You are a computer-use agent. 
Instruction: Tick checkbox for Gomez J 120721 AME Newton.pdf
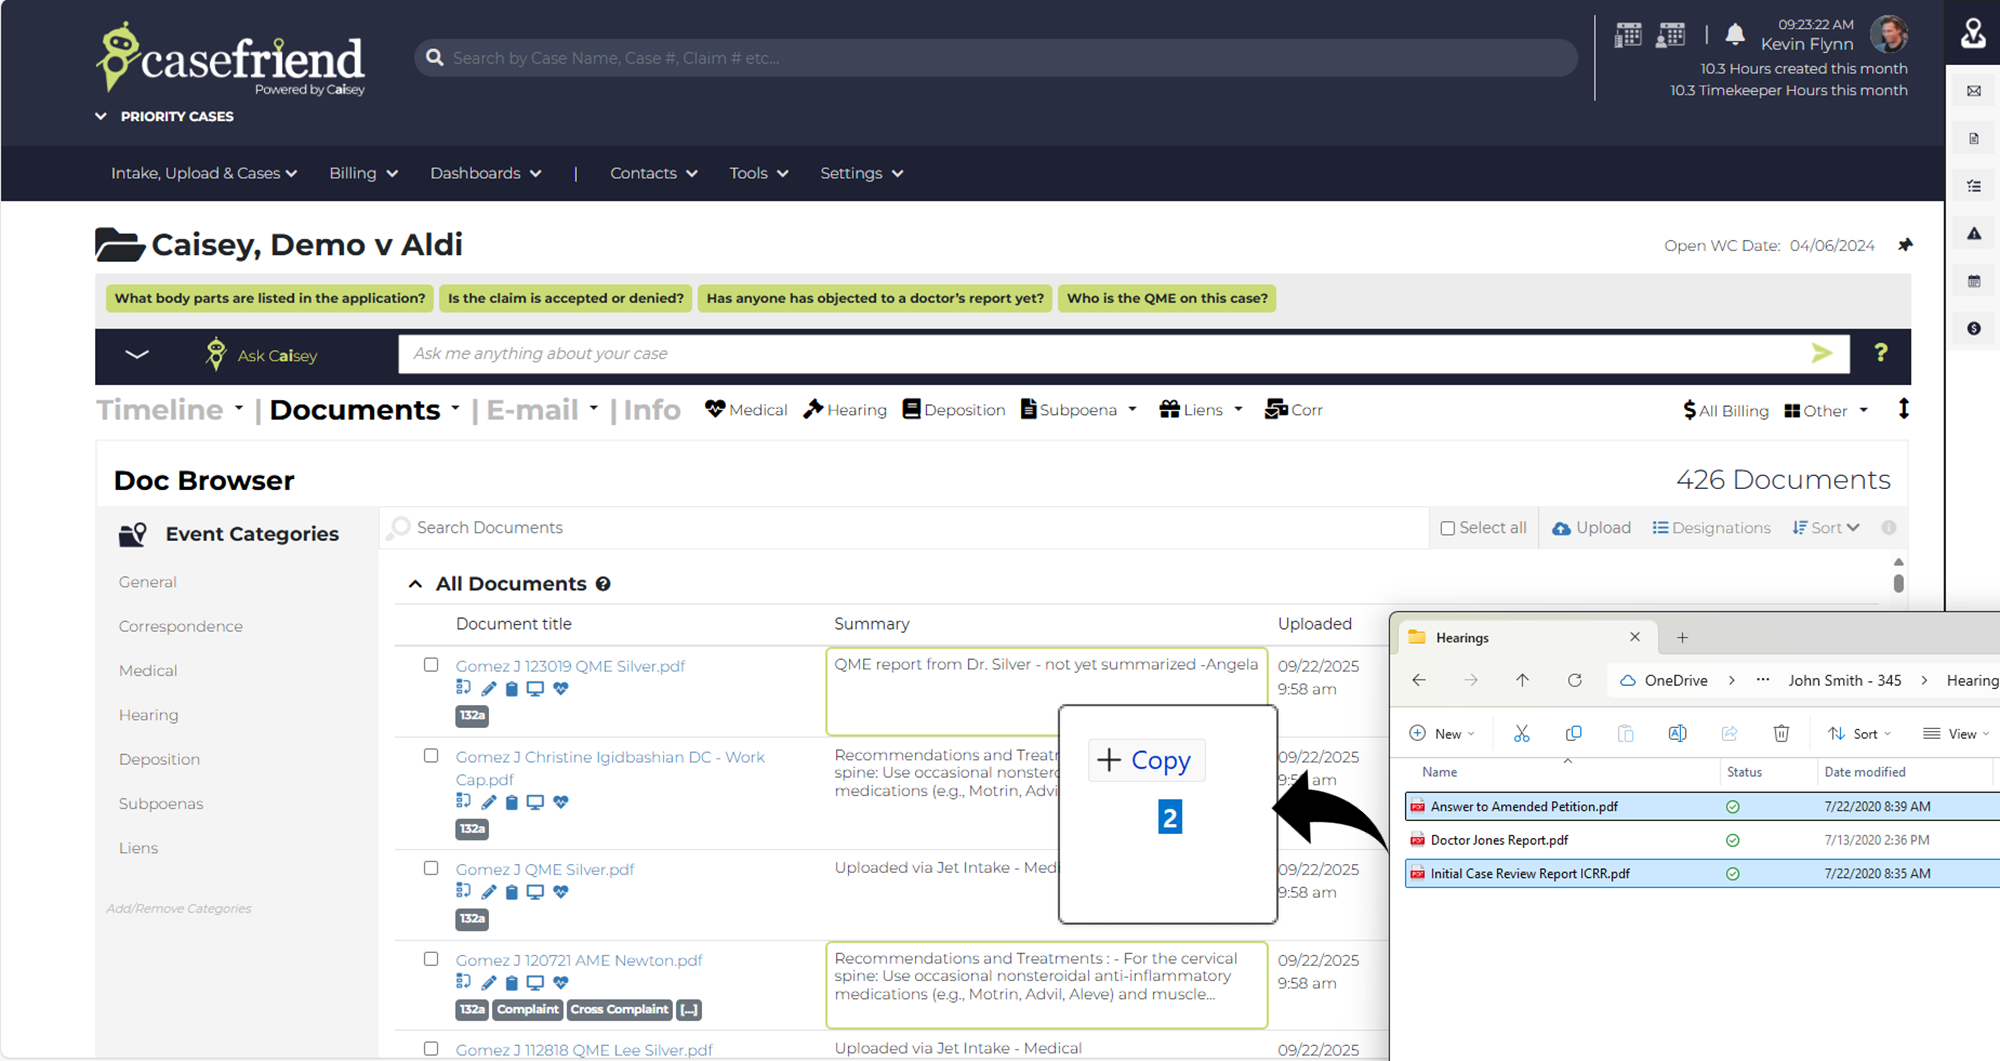pyautogui.click(x=431, y=959)
